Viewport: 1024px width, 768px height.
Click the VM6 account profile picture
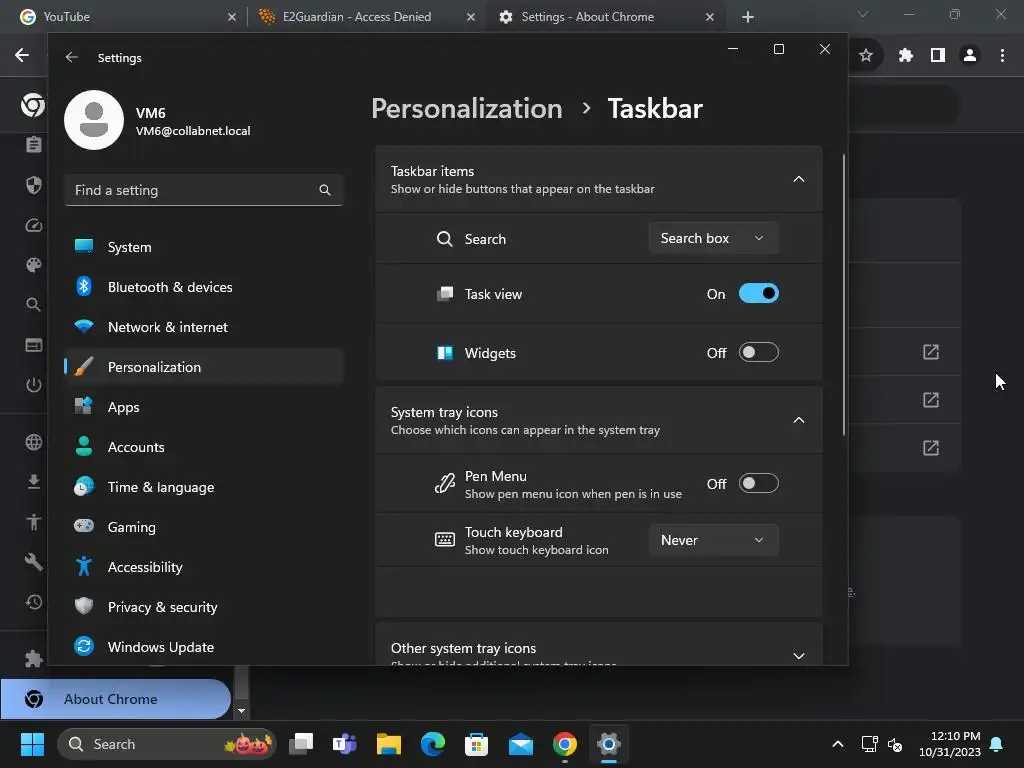[x=94, y=120]
